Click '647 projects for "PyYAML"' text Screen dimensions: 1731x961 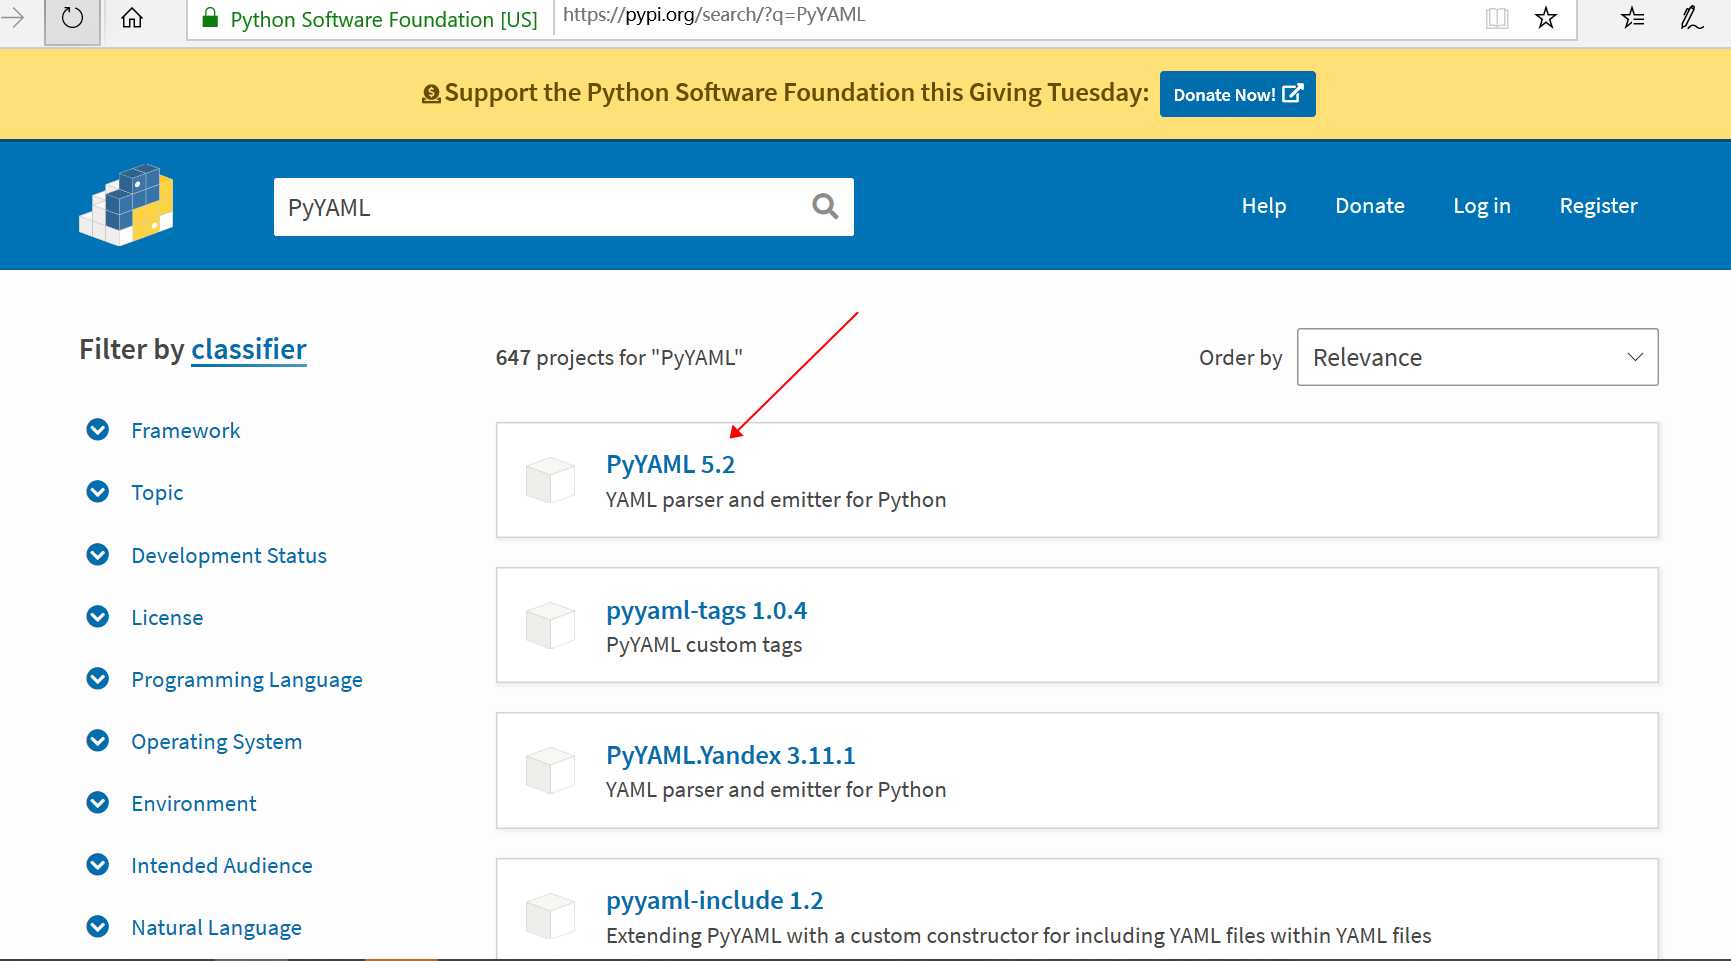click(619, 358)
